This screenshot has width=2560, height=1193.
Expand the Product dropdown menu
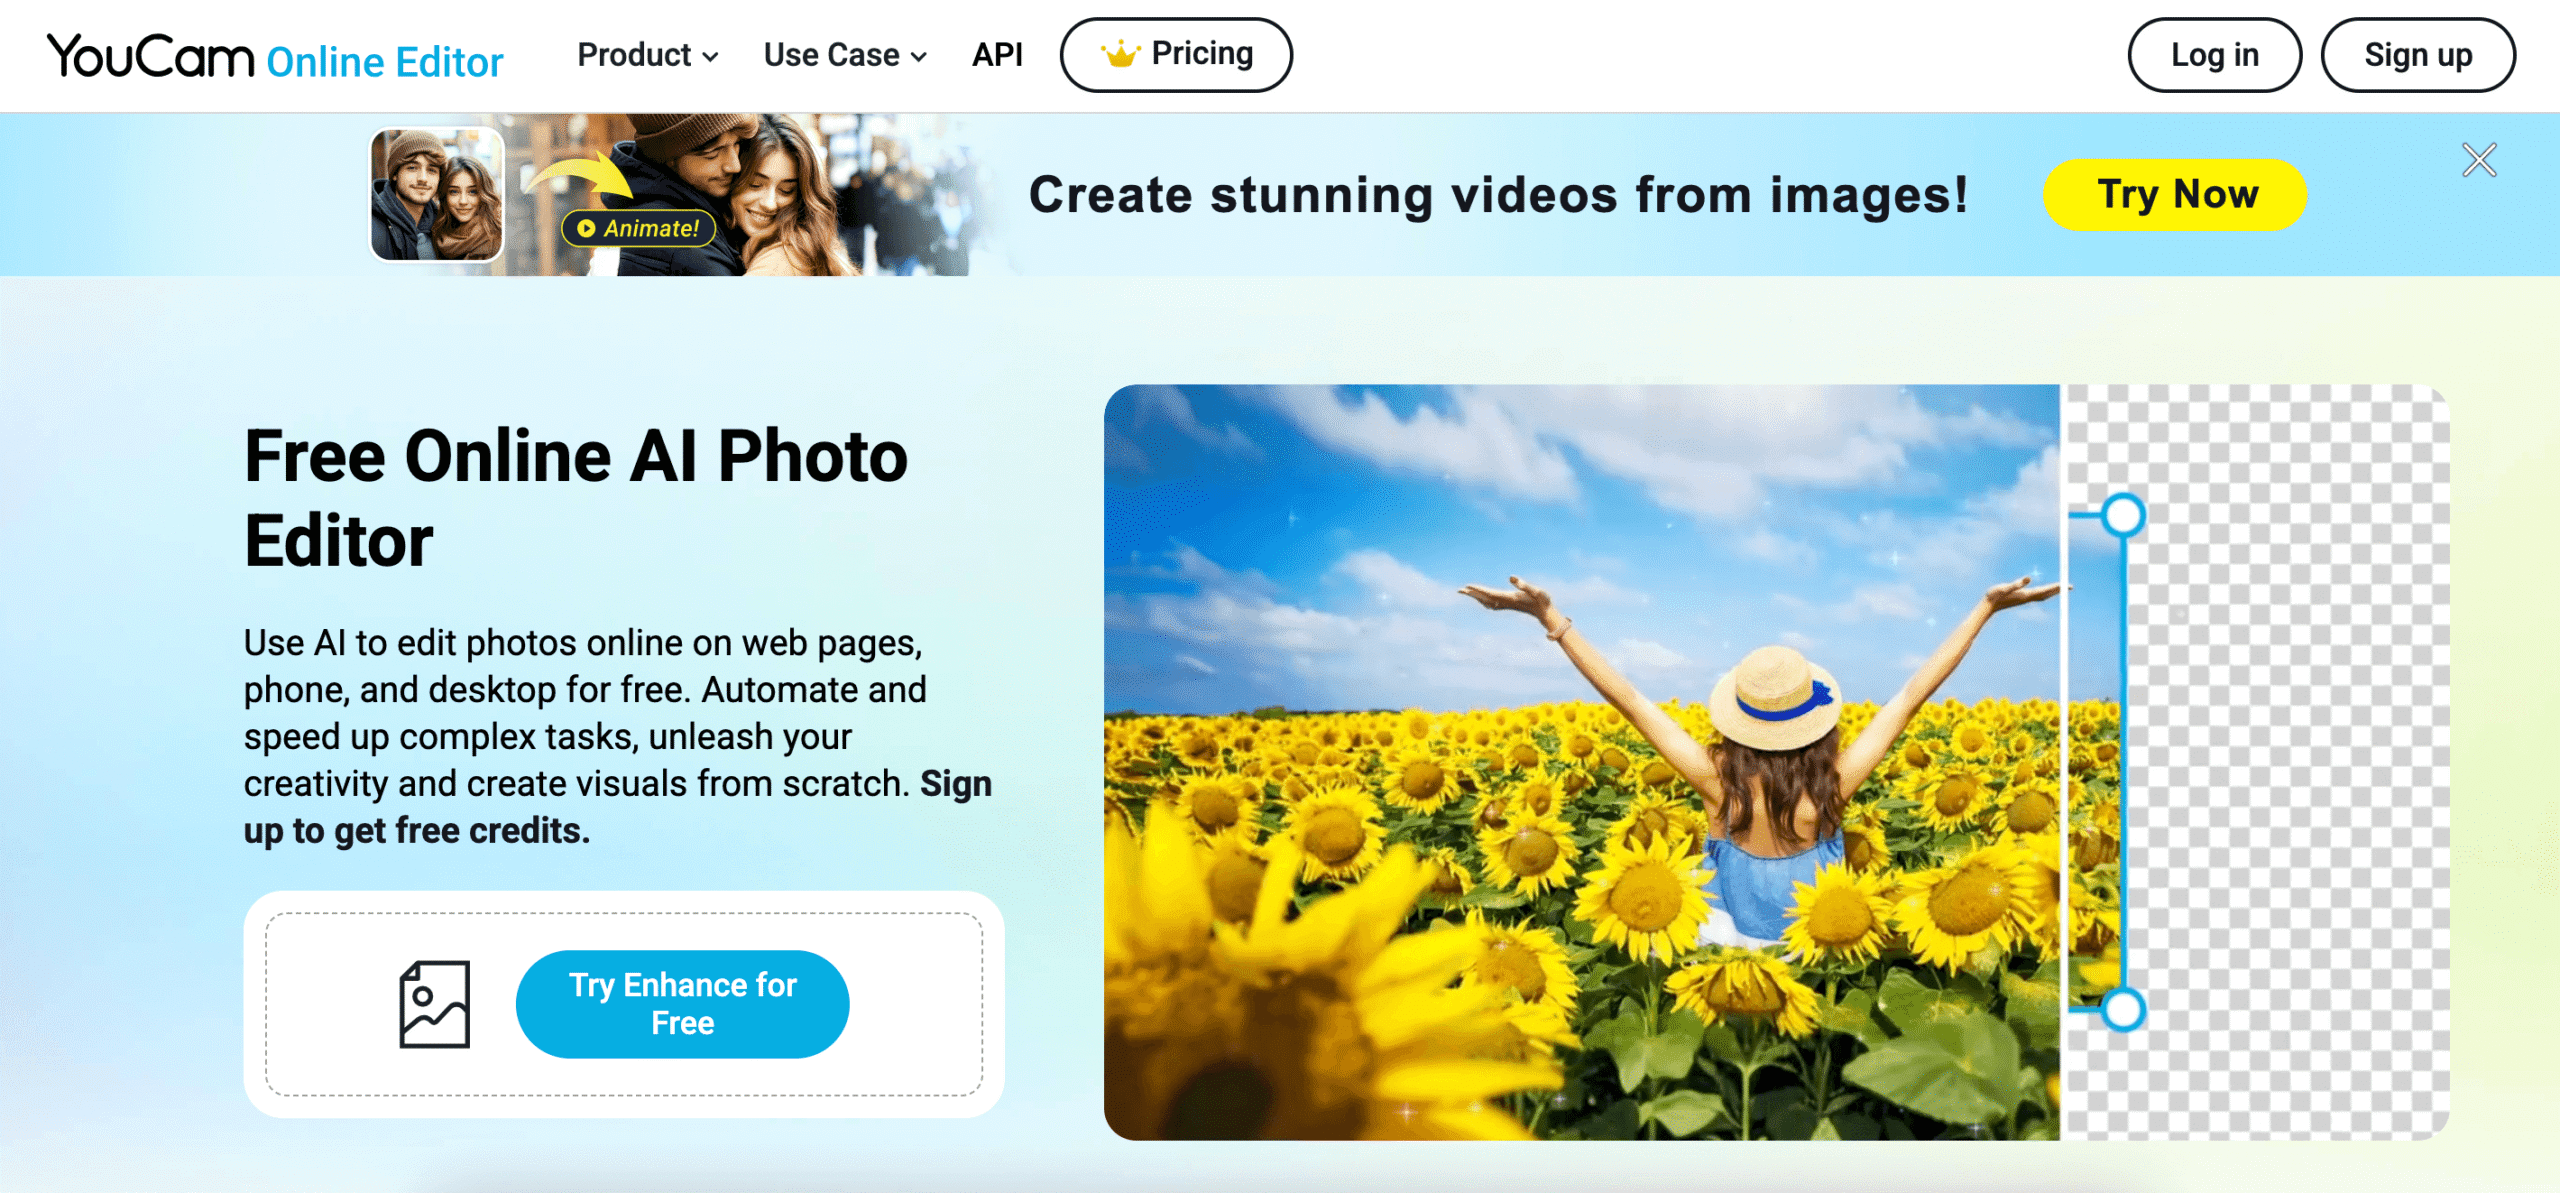pyautogui.click(x=648, y=55)
